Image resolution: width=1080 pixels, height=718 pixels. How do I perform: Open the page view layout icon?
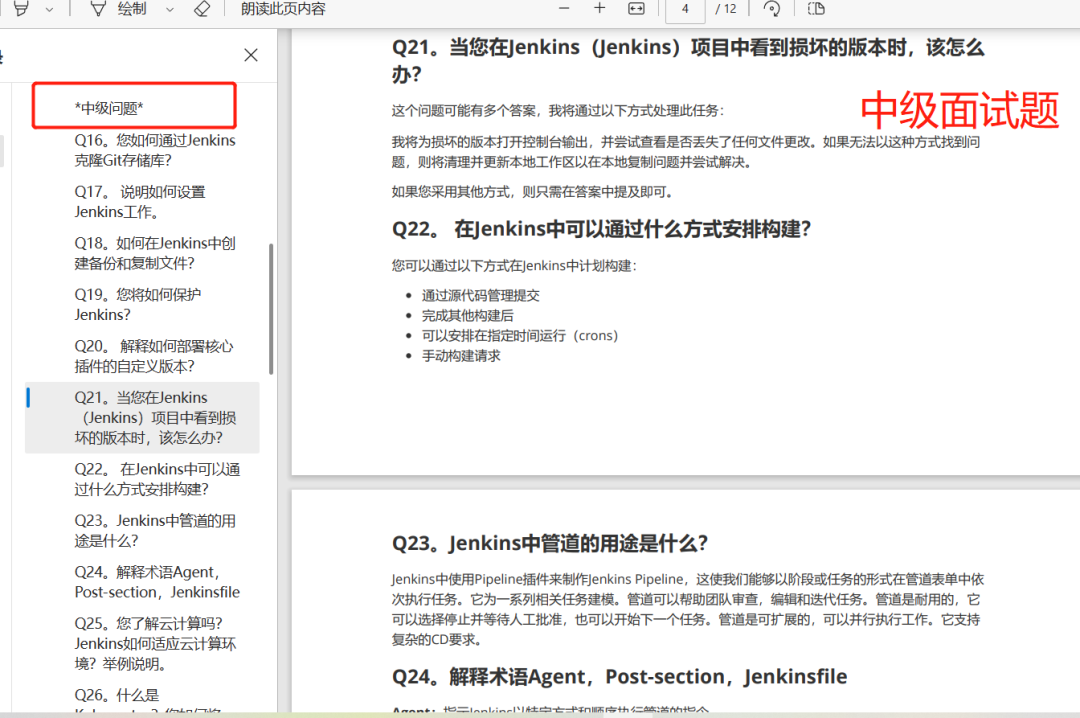(816, 8)
